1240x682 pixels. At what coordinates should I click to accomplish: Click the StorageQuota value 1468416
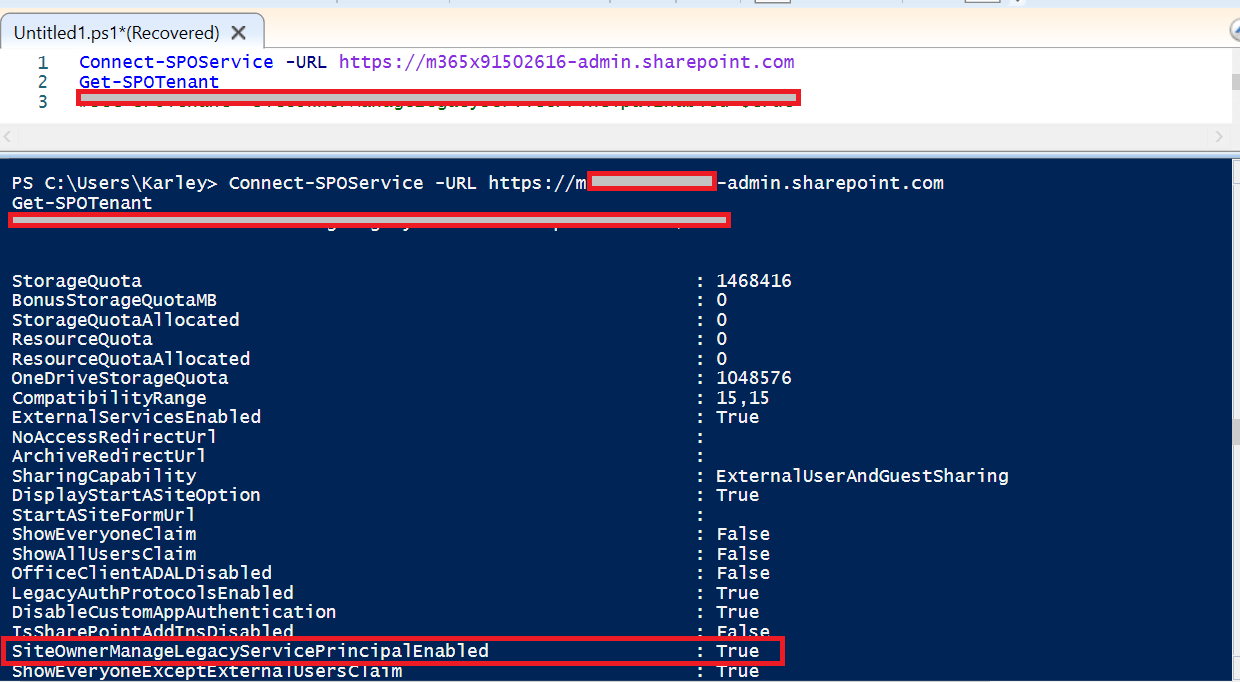(x=754, y=281)
